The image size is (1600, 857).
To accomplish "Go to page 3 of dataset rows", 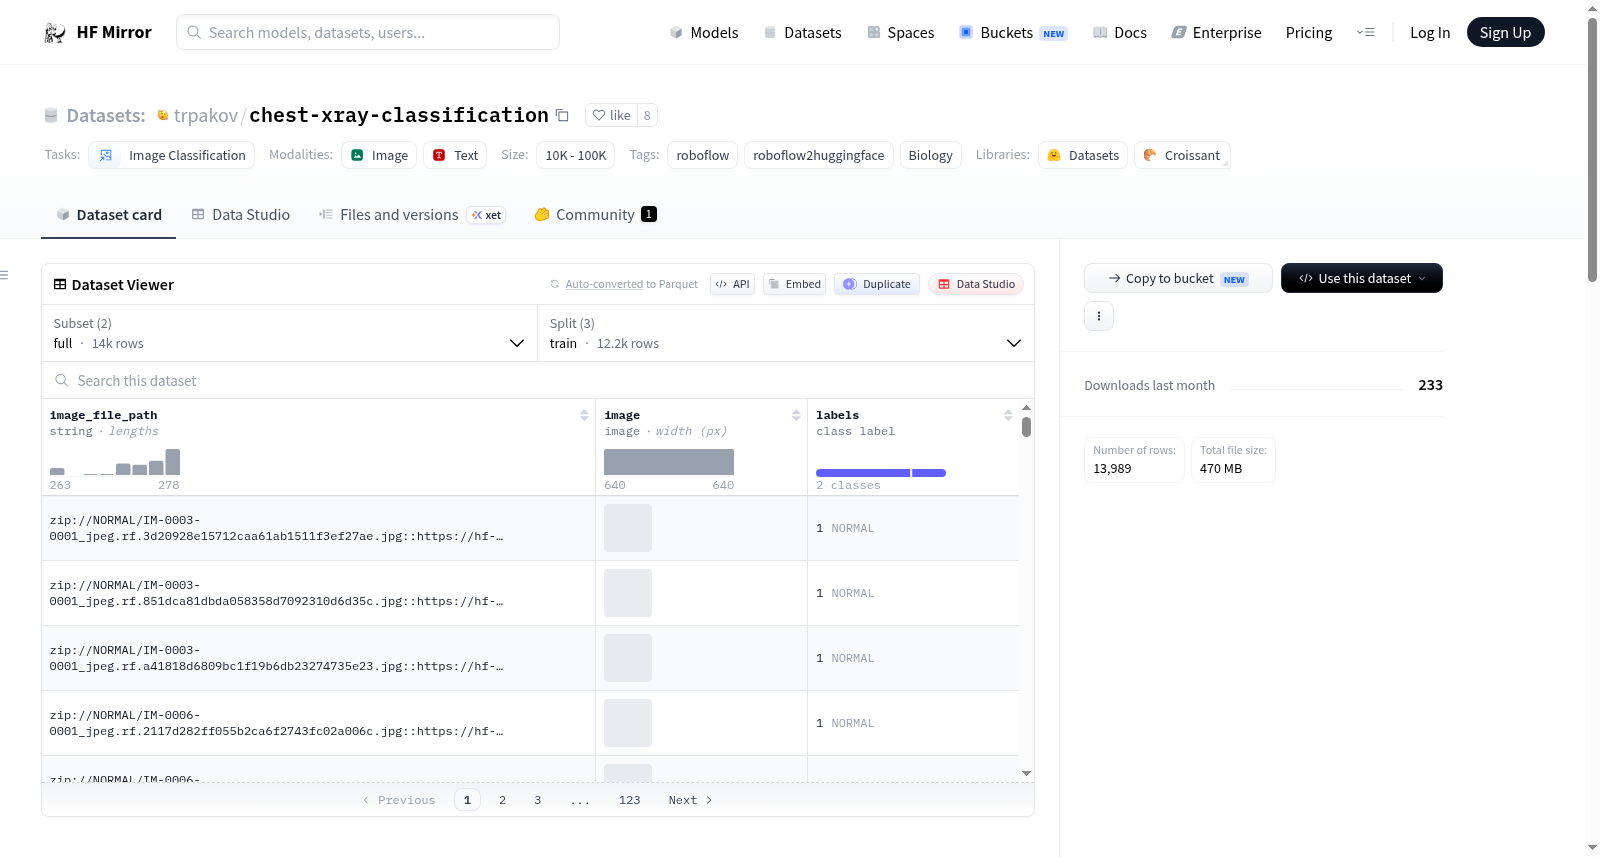I will click(538, 800).
